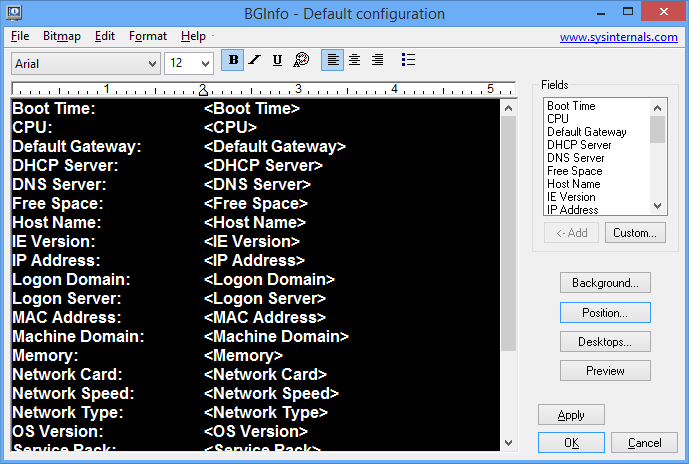Screen dimensions: 689x464
Task: Open the Desktops... settings
Action: (x=605, y=342)
